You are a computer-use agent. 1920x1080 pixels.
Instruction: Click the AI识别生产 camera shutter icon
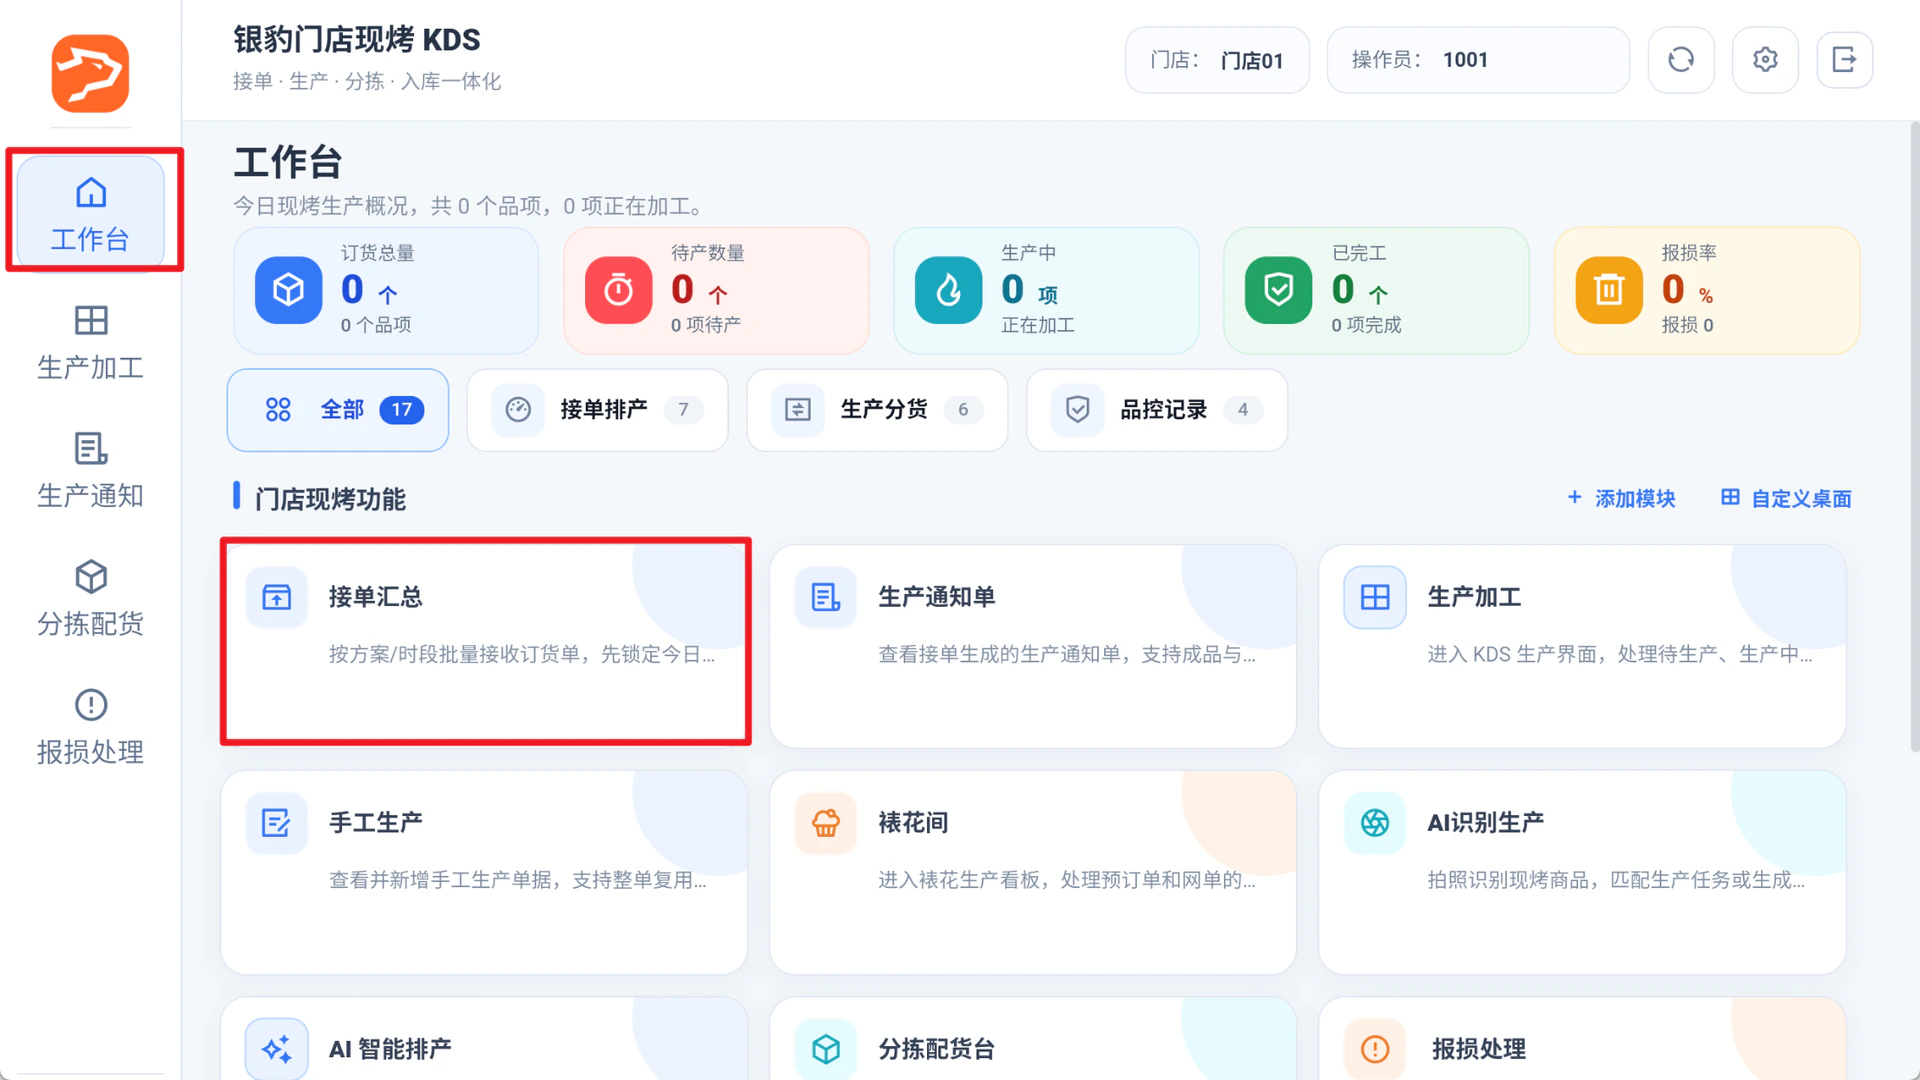tap(1375, 823)
